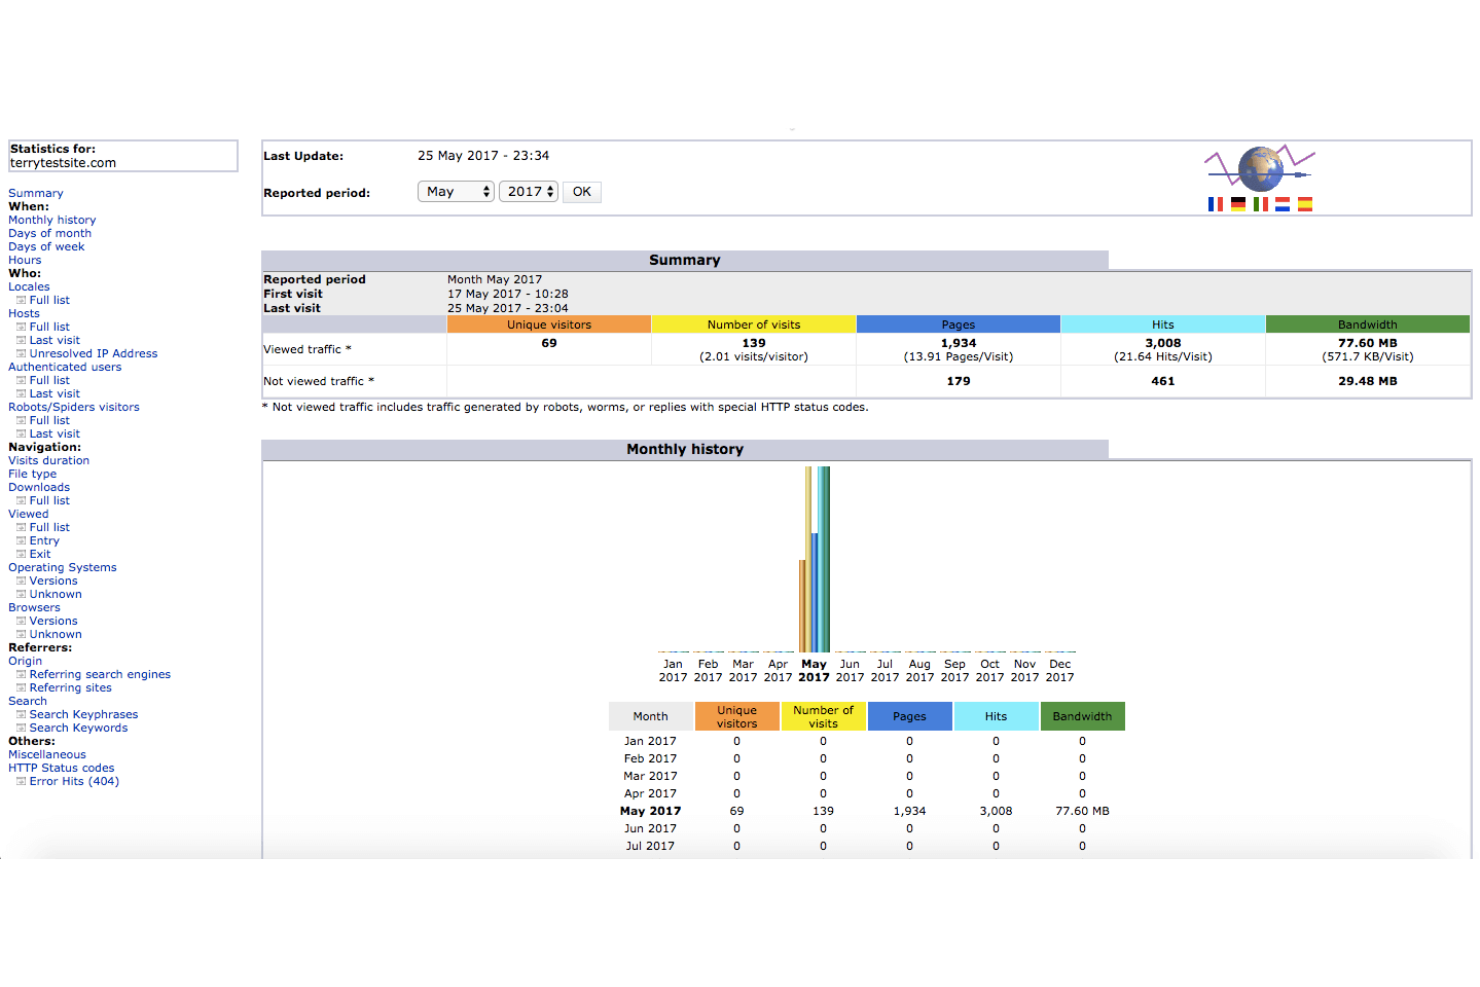Go to Days of month report
The height and width of the screenshot is (987, 1480).
click(50, 233)
